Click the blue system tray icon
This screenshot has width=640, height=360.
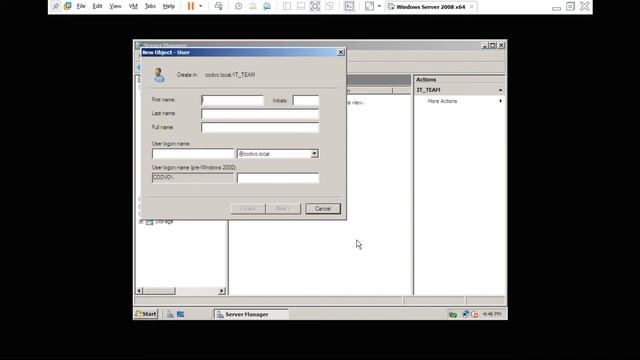465,314
